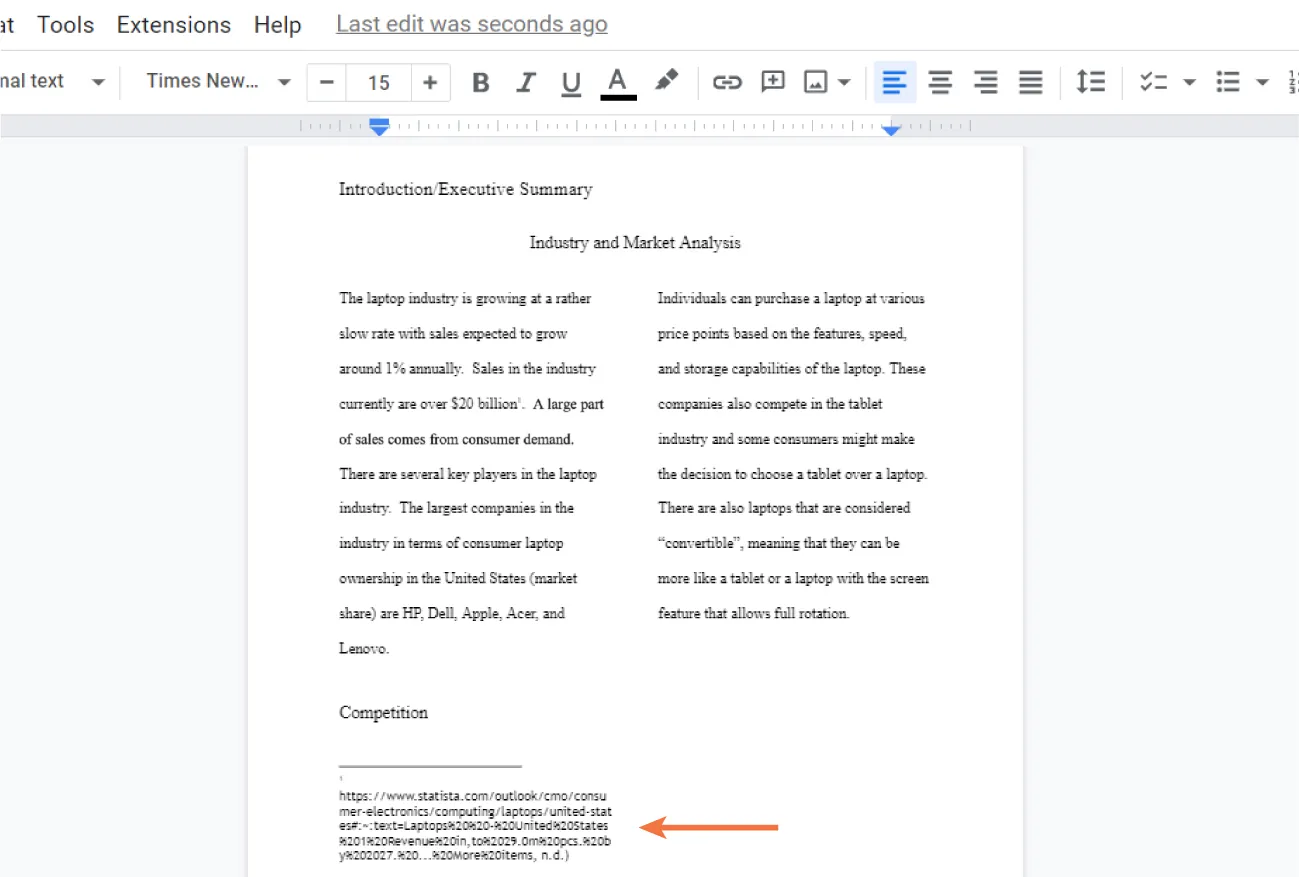The height and width of the screenshot is (877, 1299).
Task: Apply italic formatting
Action: click(x=526, y=82)
